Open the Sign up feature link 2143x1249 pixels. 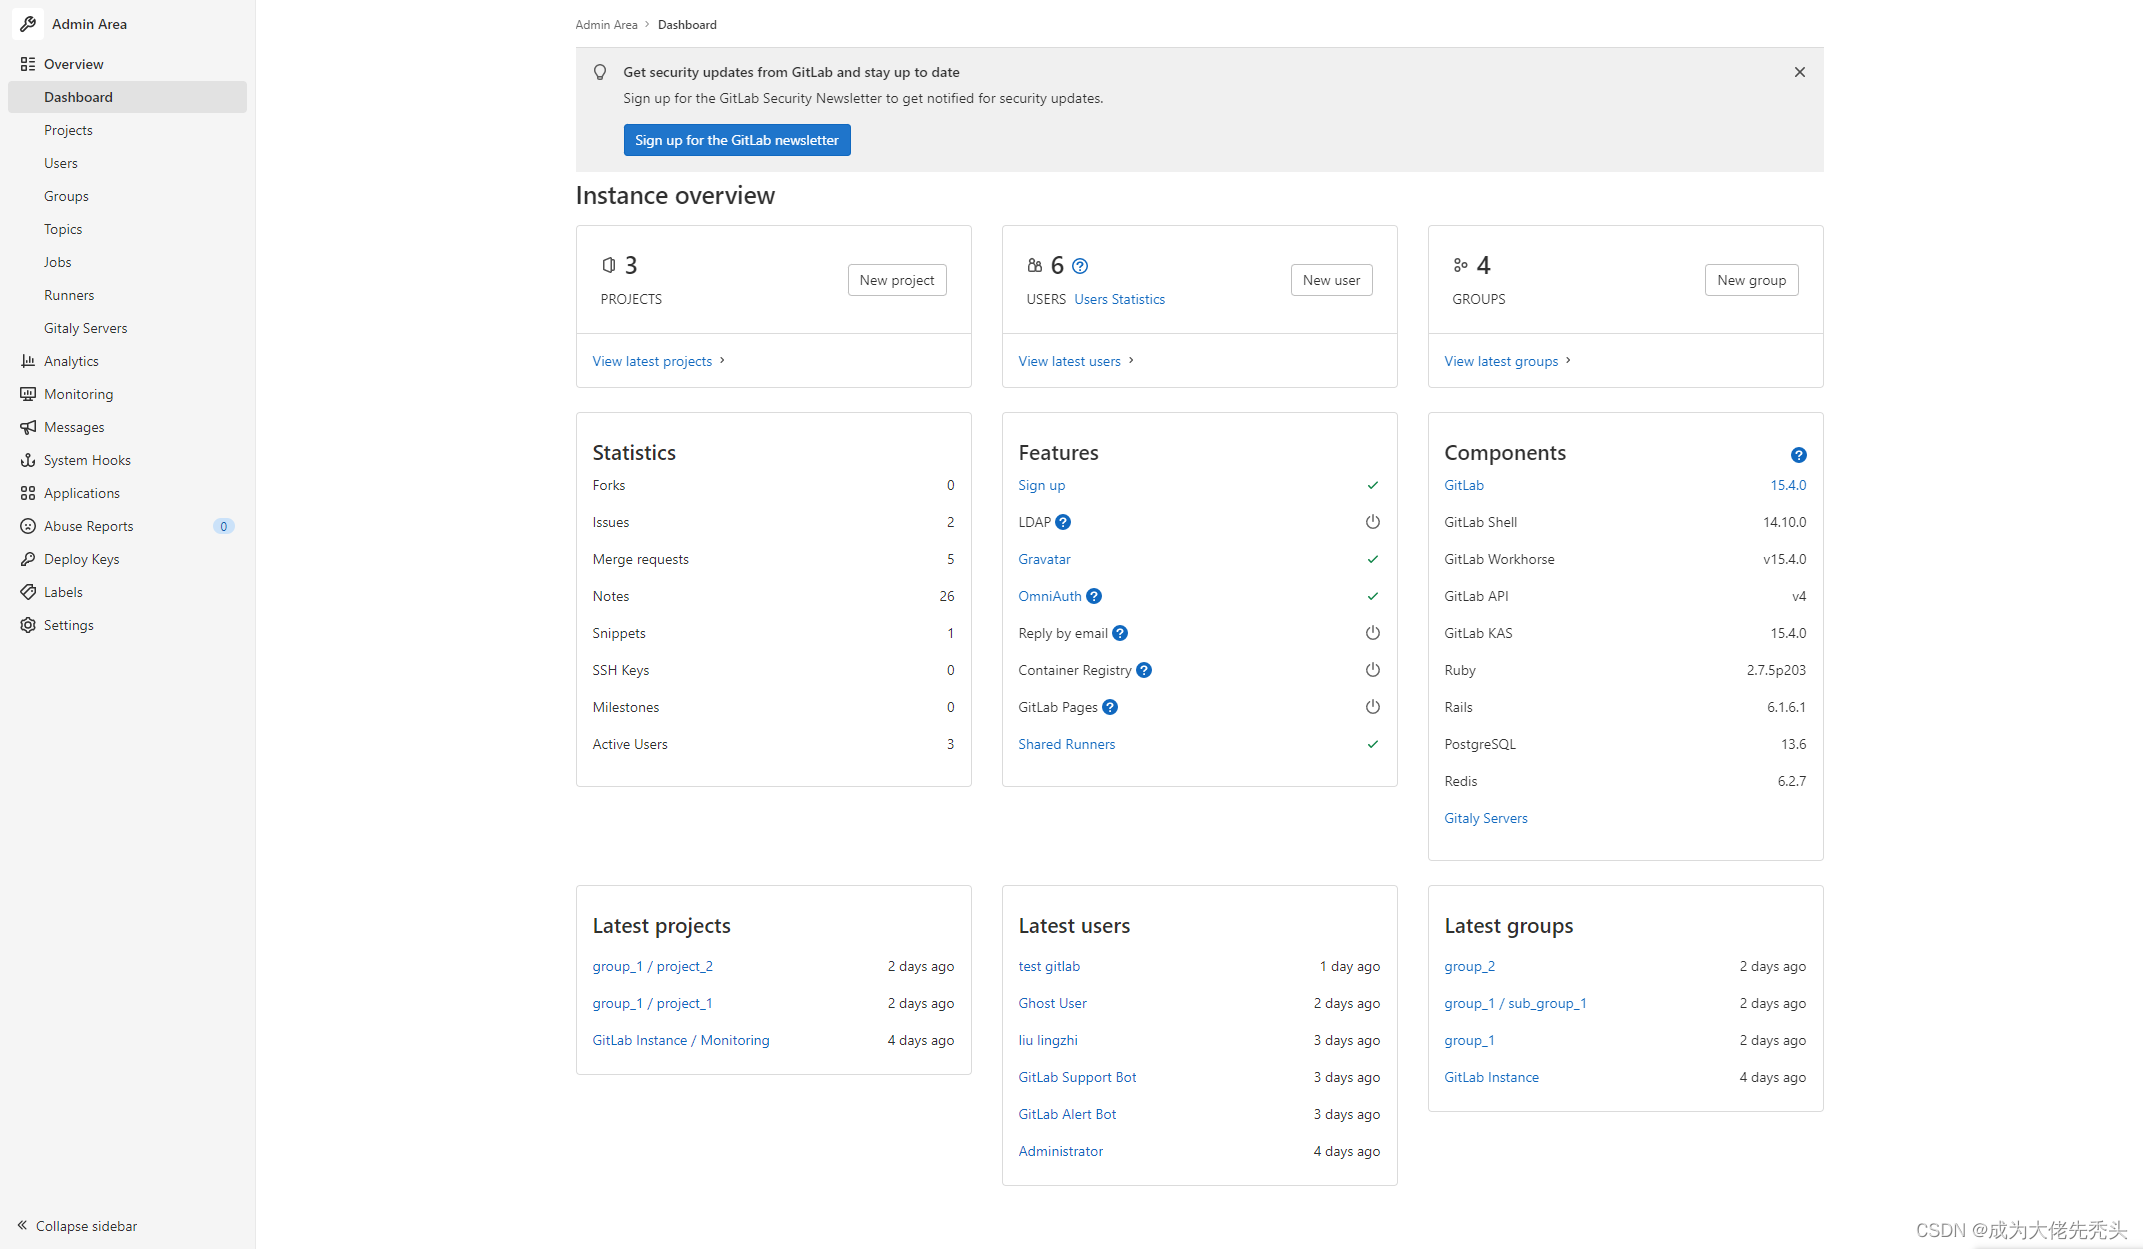[1041, 485]
